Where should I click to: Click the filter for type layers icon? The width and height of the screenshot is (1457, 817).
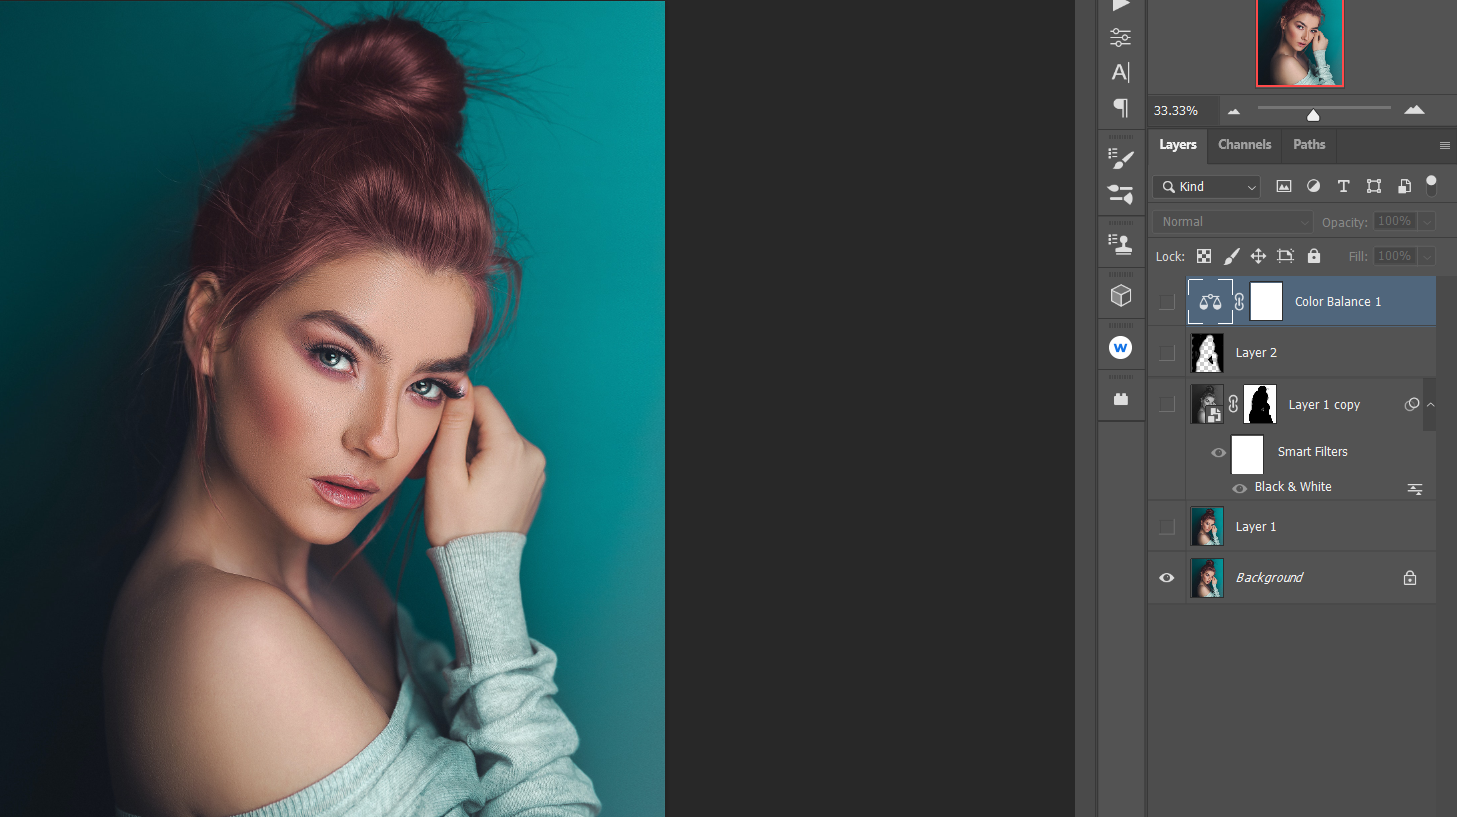click(1343, 186)
